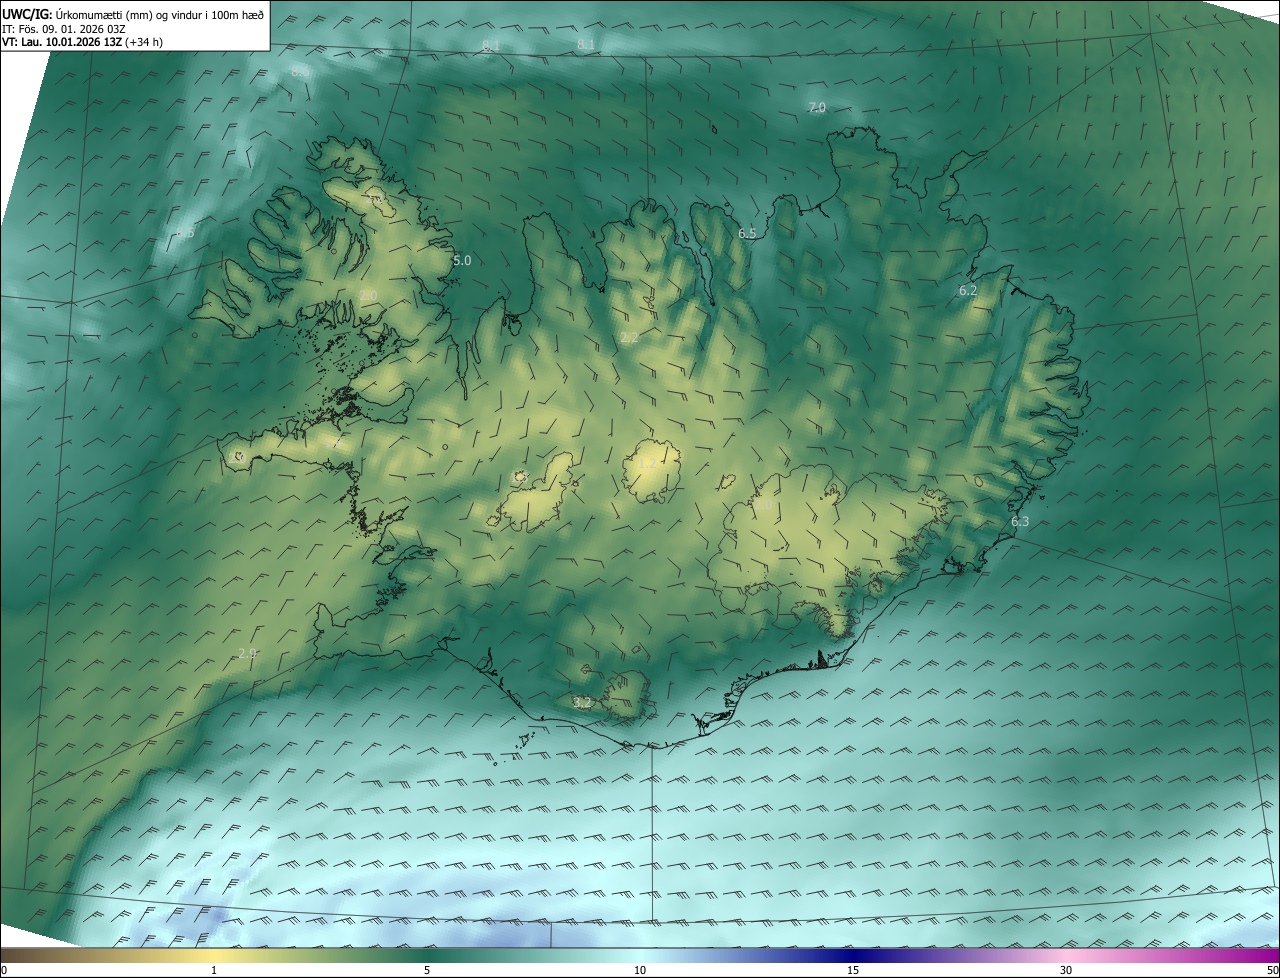
Task: Click the 7.0 value label on the map
Action: 817,107
